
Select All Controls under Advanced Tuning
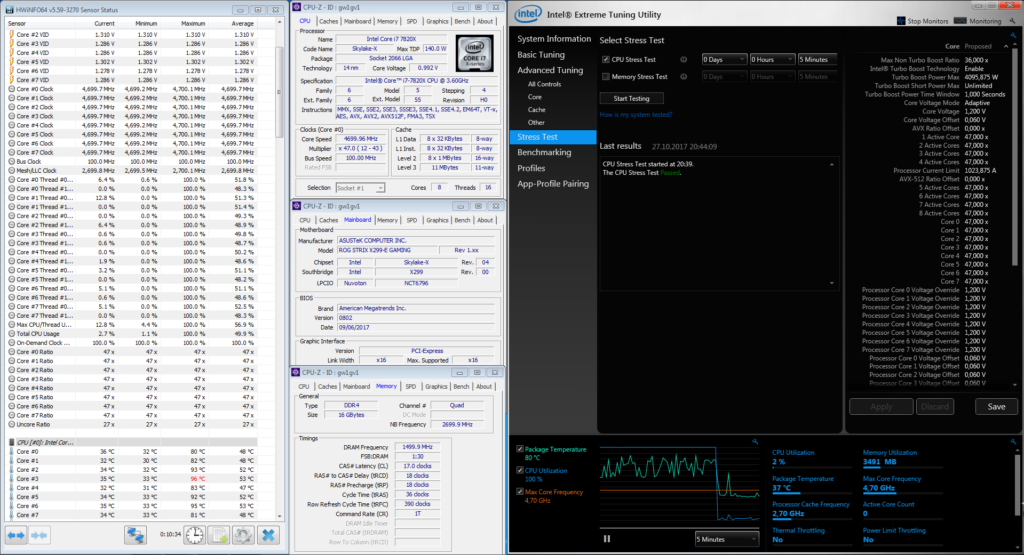click(x=544, y=84)
